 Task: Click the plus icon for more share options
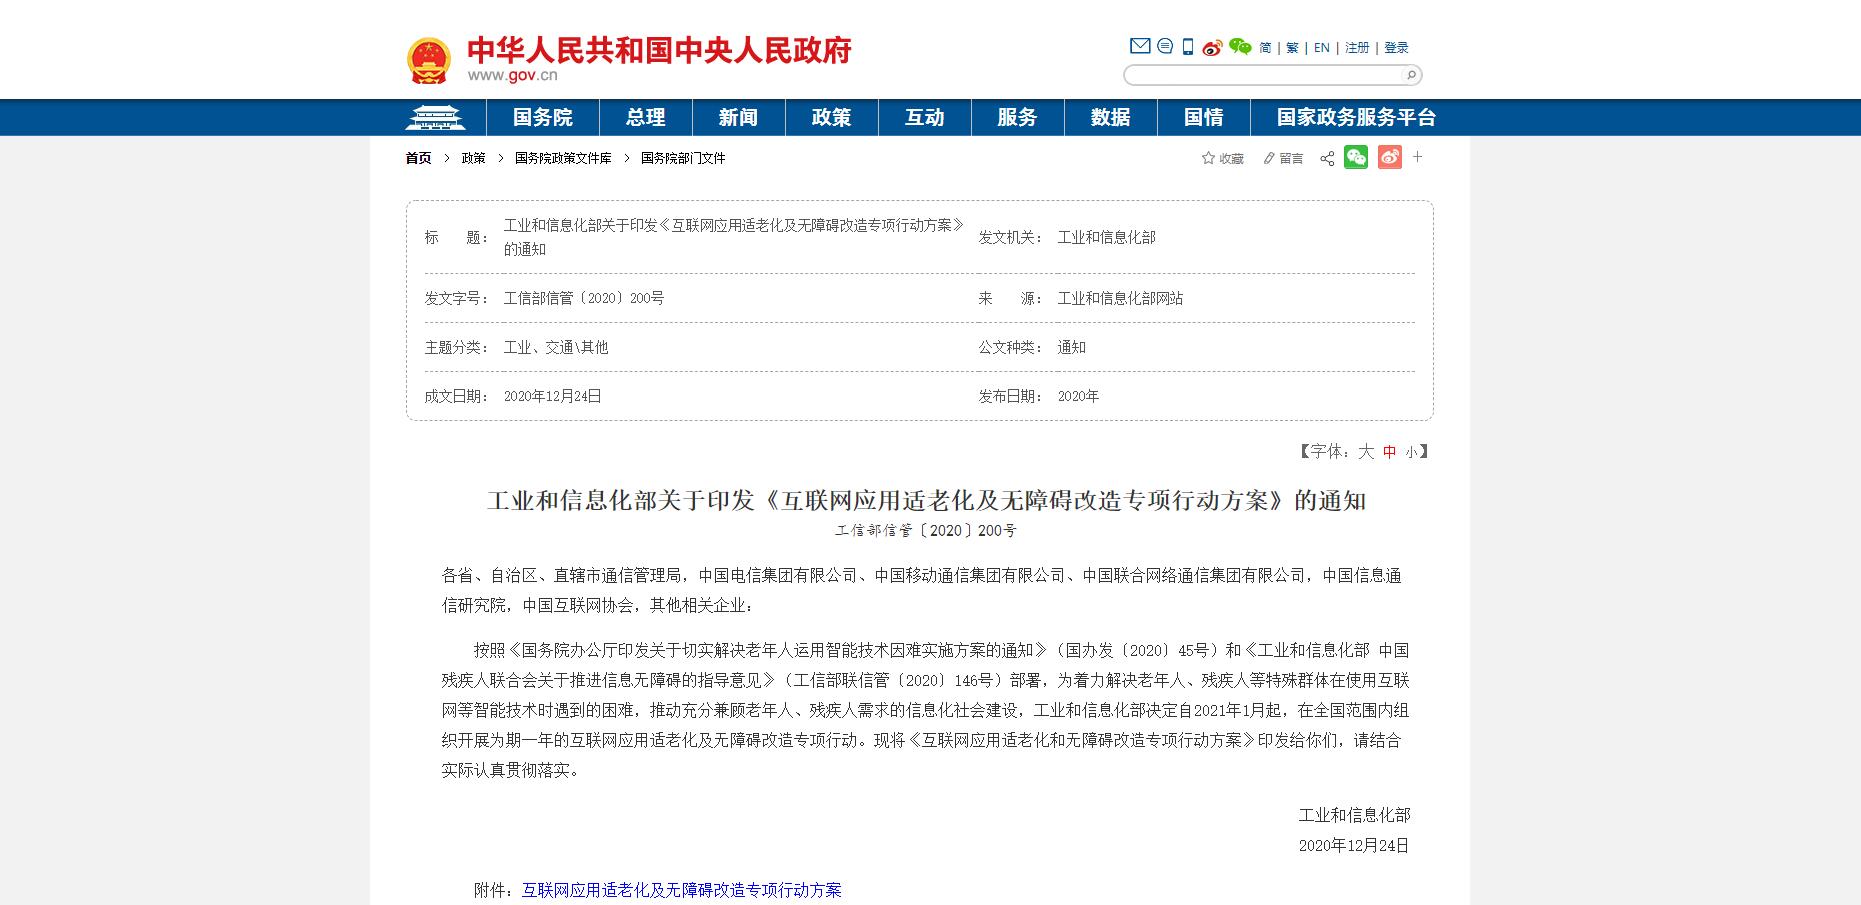tap(1417, 157)
